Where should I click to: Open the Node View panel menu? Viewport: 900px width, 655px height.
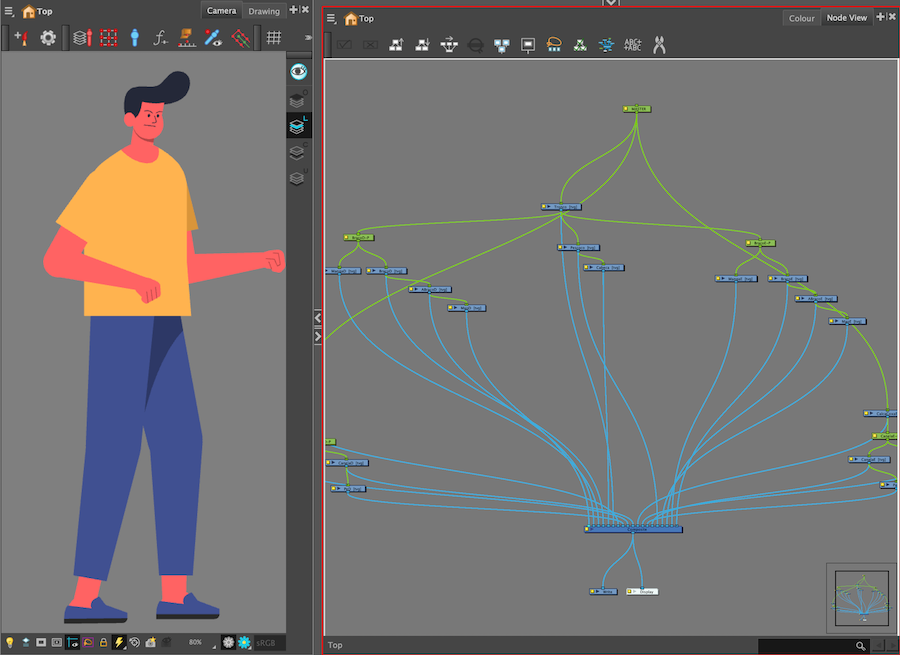(330, 17)
